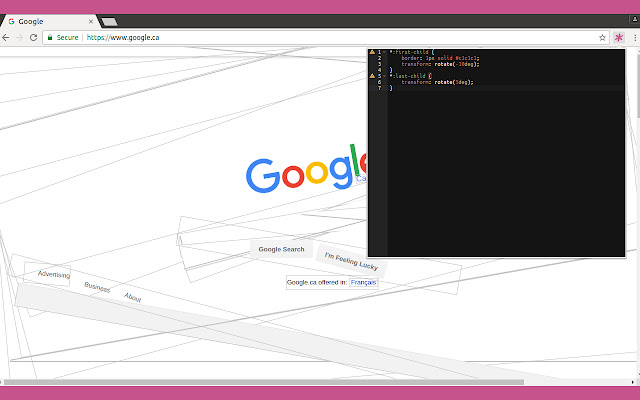
Task: Click the Google Search button
Action: [281, 249]
